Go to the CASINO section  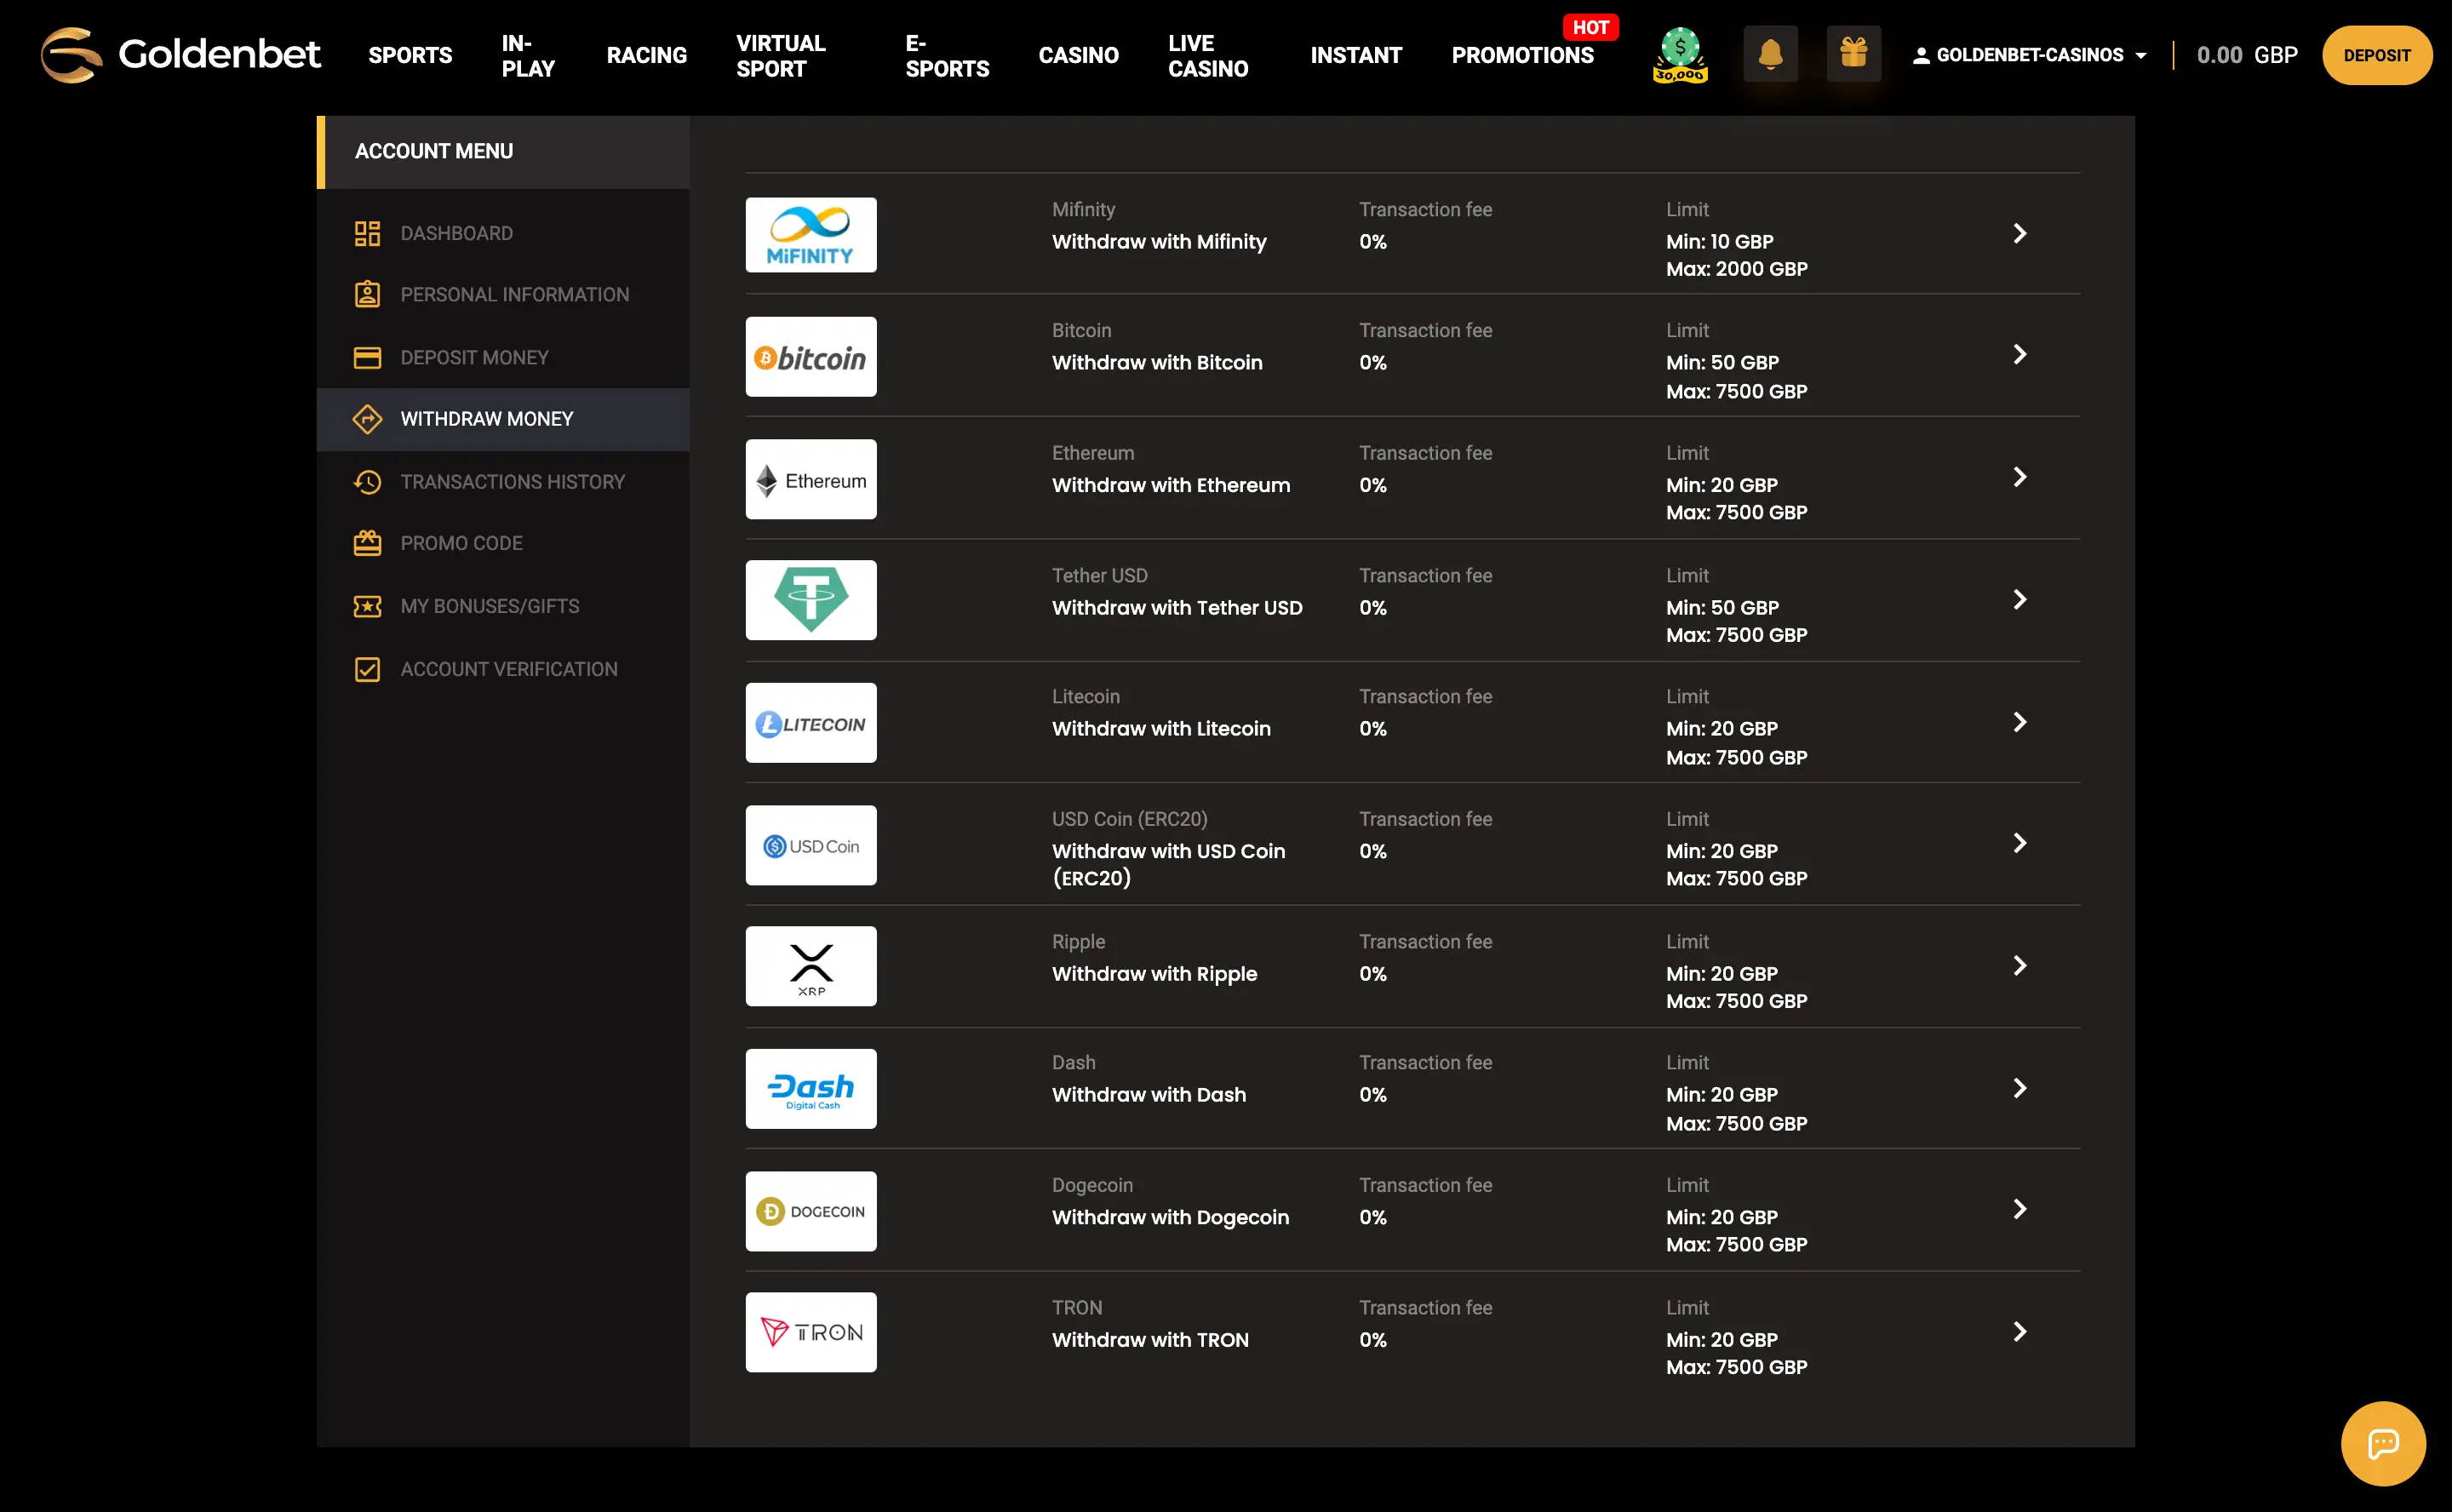pos(1078,55)
